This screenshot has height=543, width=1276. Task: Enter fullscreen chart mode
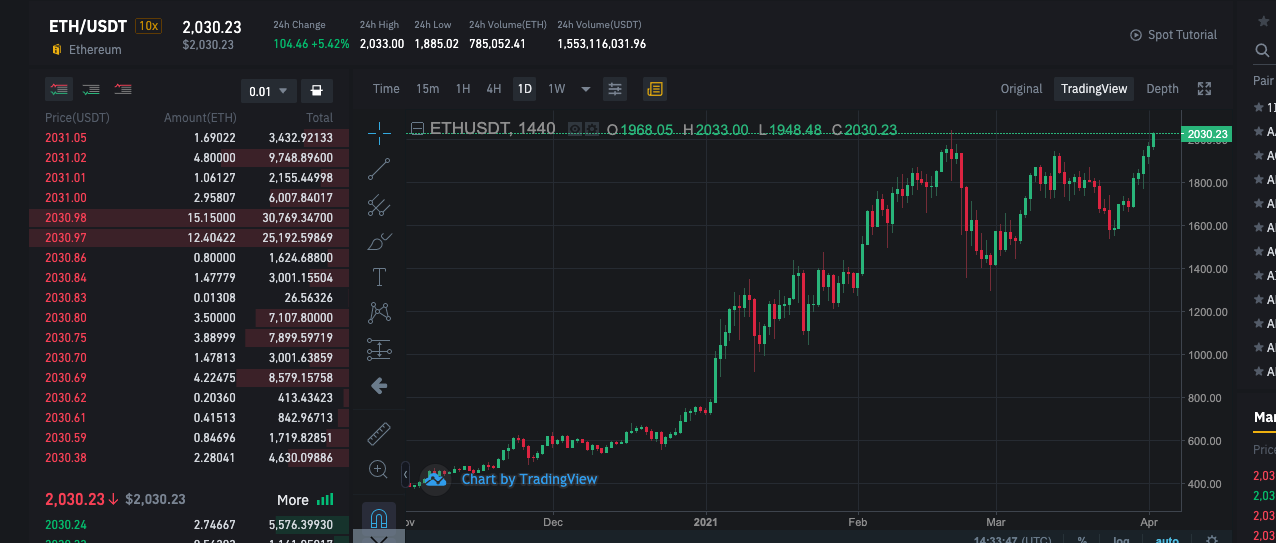[x=1204, y=89]
